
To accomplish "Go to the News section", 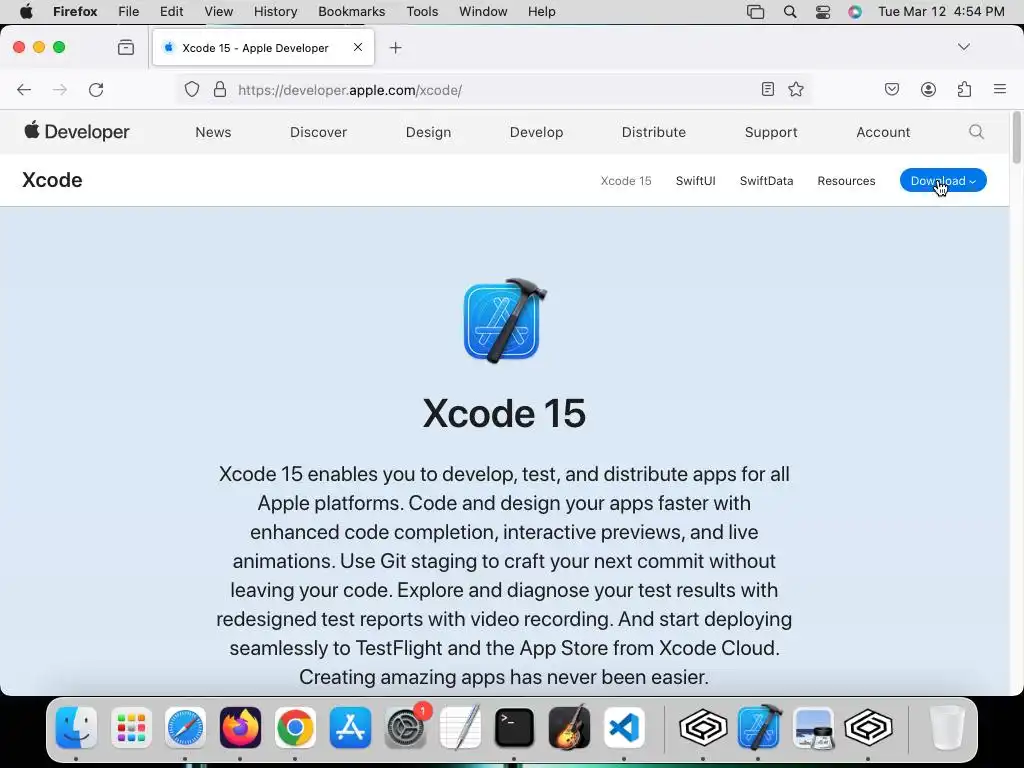I will [x=214, y=132].
